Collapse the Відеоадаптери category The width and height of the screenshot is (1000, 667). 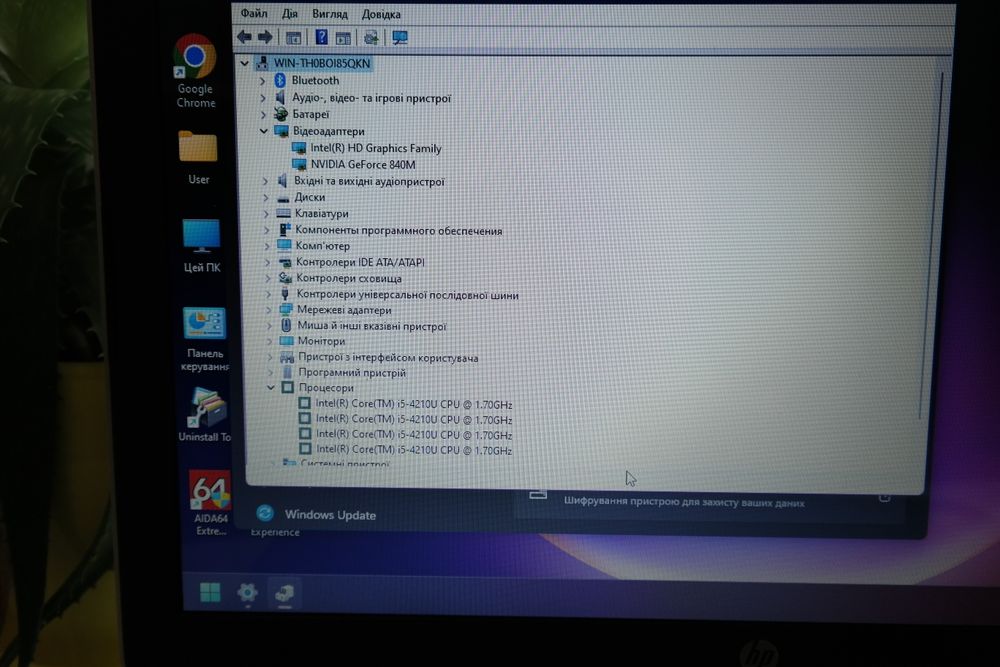[x=264, y=131]
